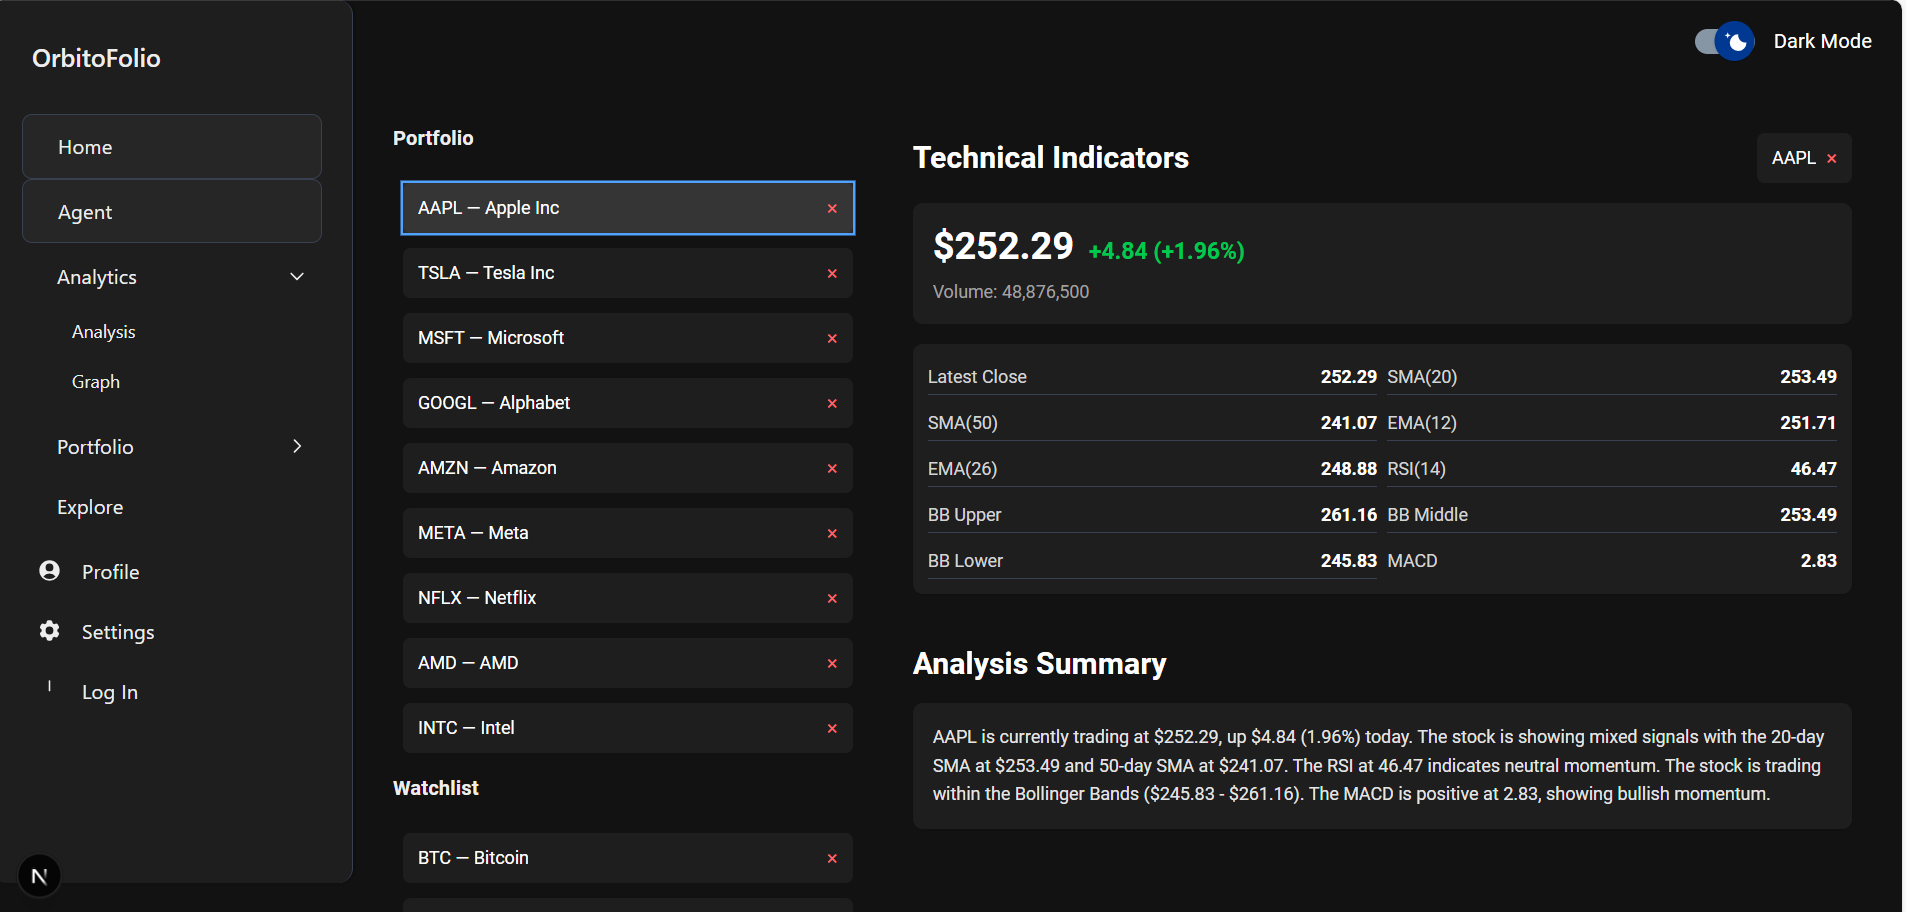Select INTC — Intel in portfolio
This screenshot has width=1906, height=912.
point(628,728)
